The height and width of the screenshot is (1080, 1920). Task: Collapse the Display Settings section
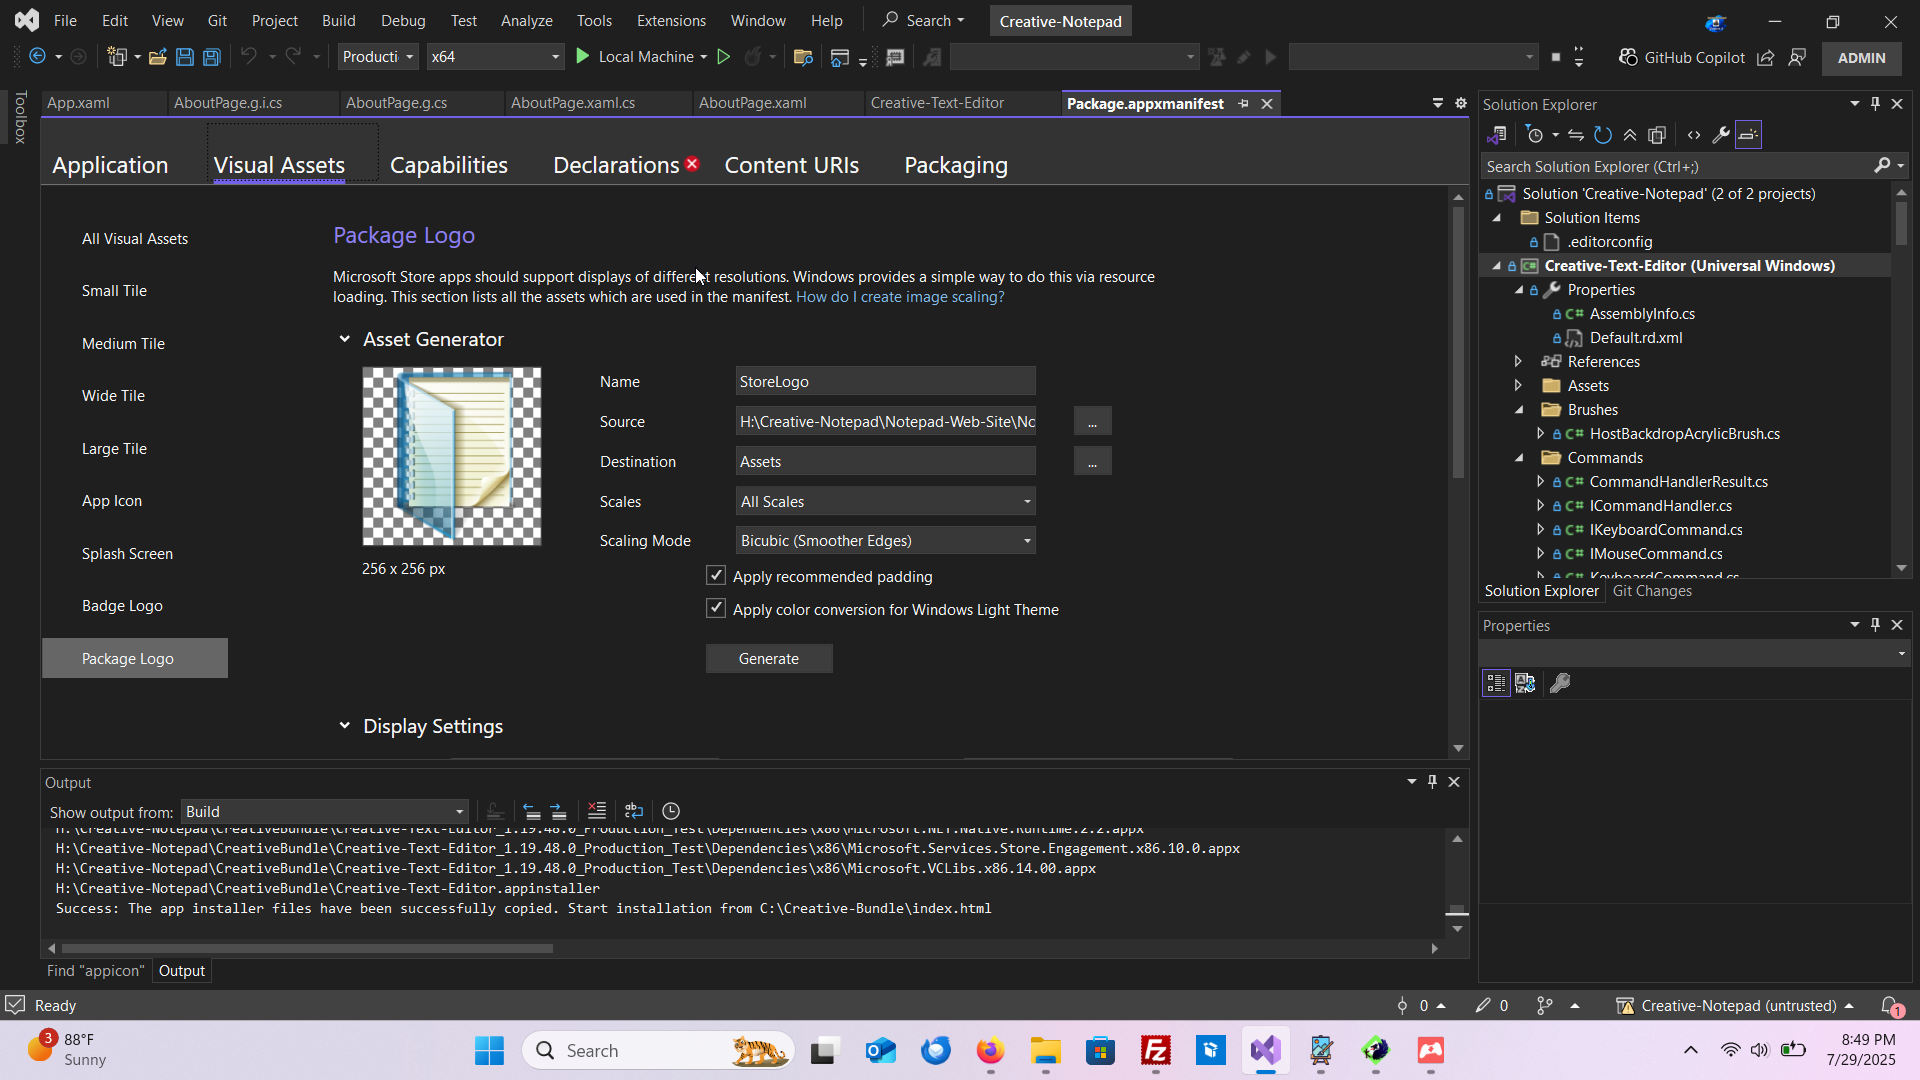[x=344, y=726]
